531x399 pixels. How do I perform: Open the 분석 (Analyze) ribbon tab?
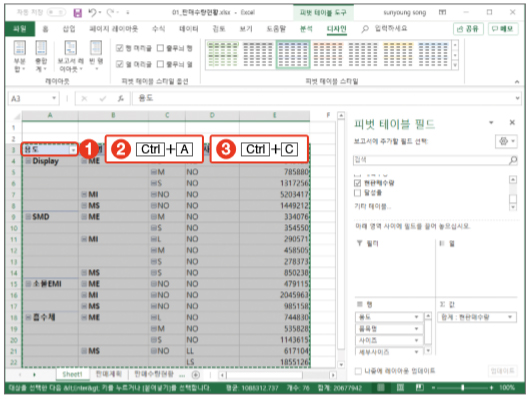[x=306, y=29]
